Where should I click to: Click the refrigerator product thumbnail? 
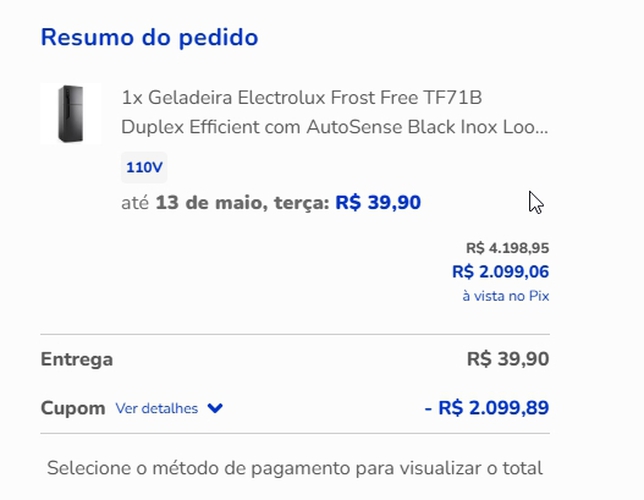[70, 114]
